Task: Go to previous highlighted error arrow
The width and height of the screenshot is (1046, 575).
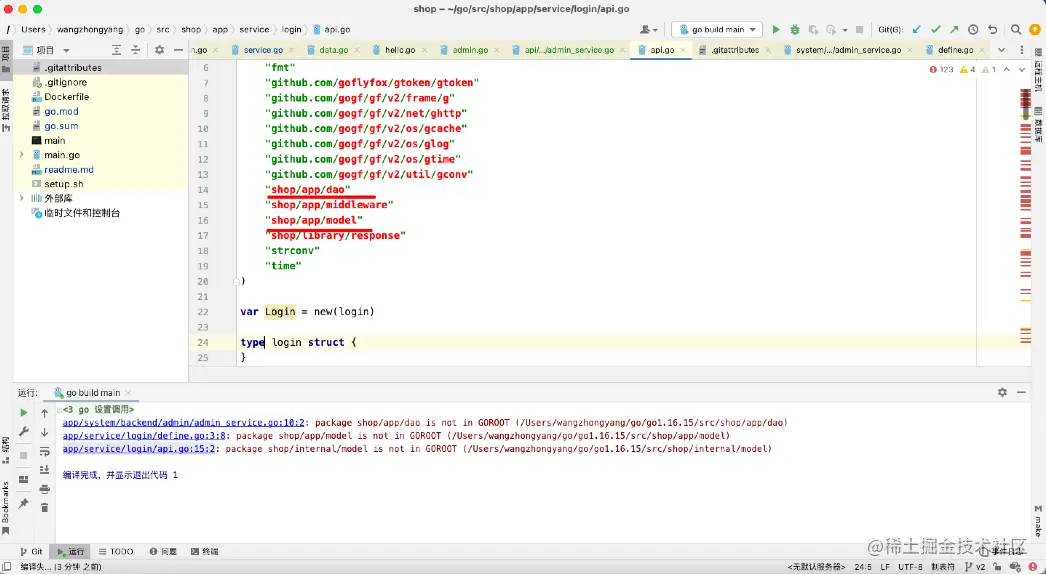Action: [1007, 69]
